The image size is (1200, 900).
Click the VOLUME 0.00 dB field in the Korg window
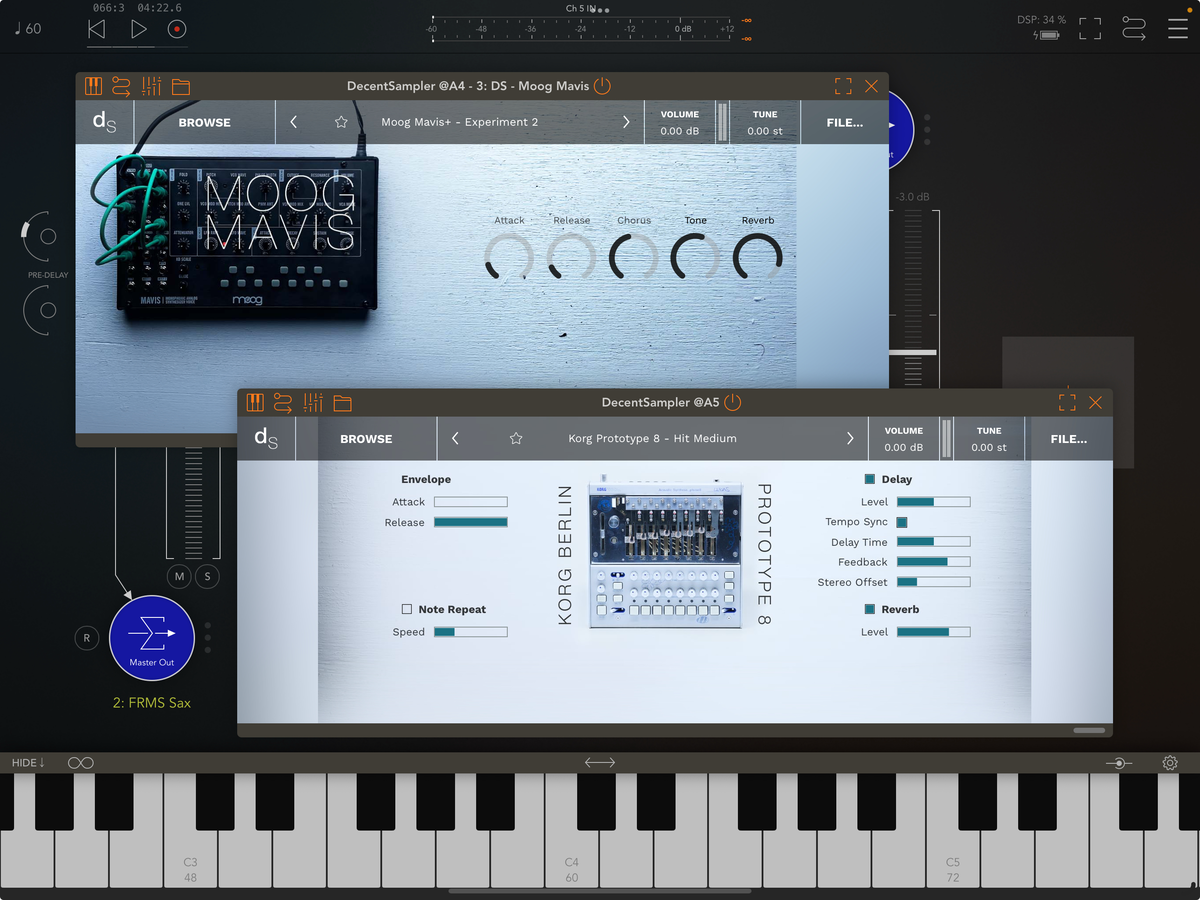904,438
